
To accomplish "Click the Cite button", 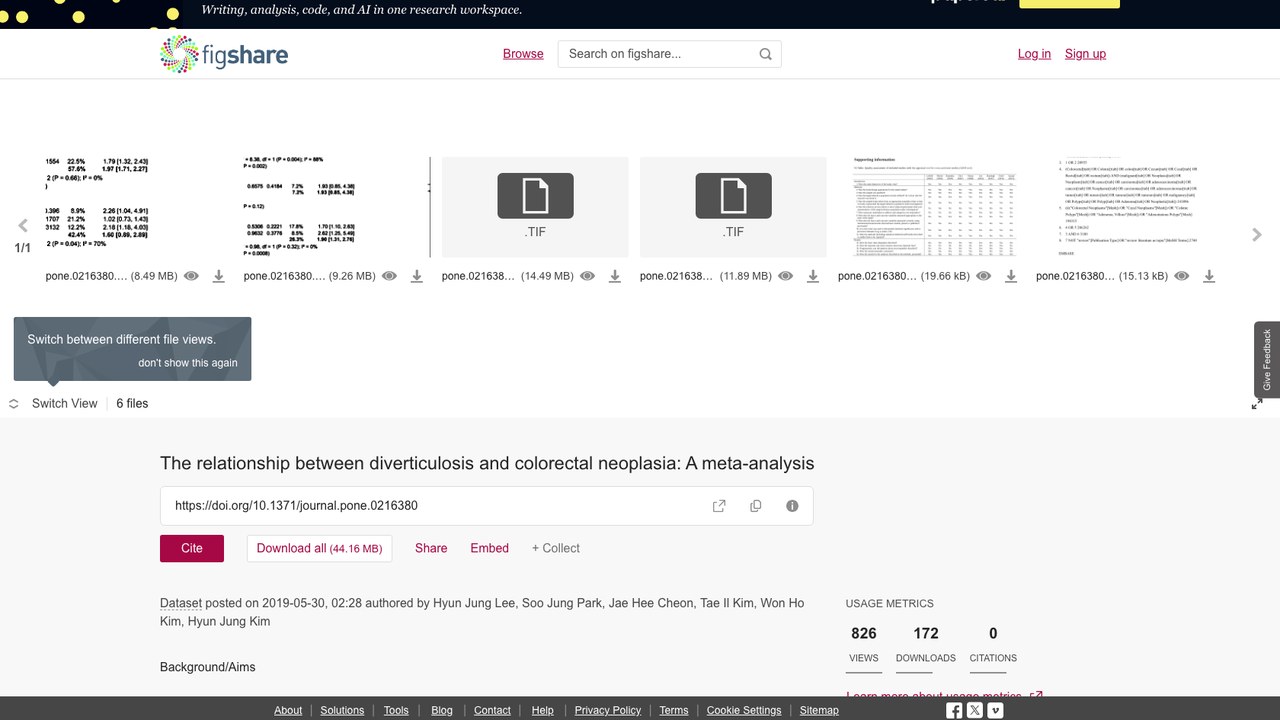I will point(192,548).
